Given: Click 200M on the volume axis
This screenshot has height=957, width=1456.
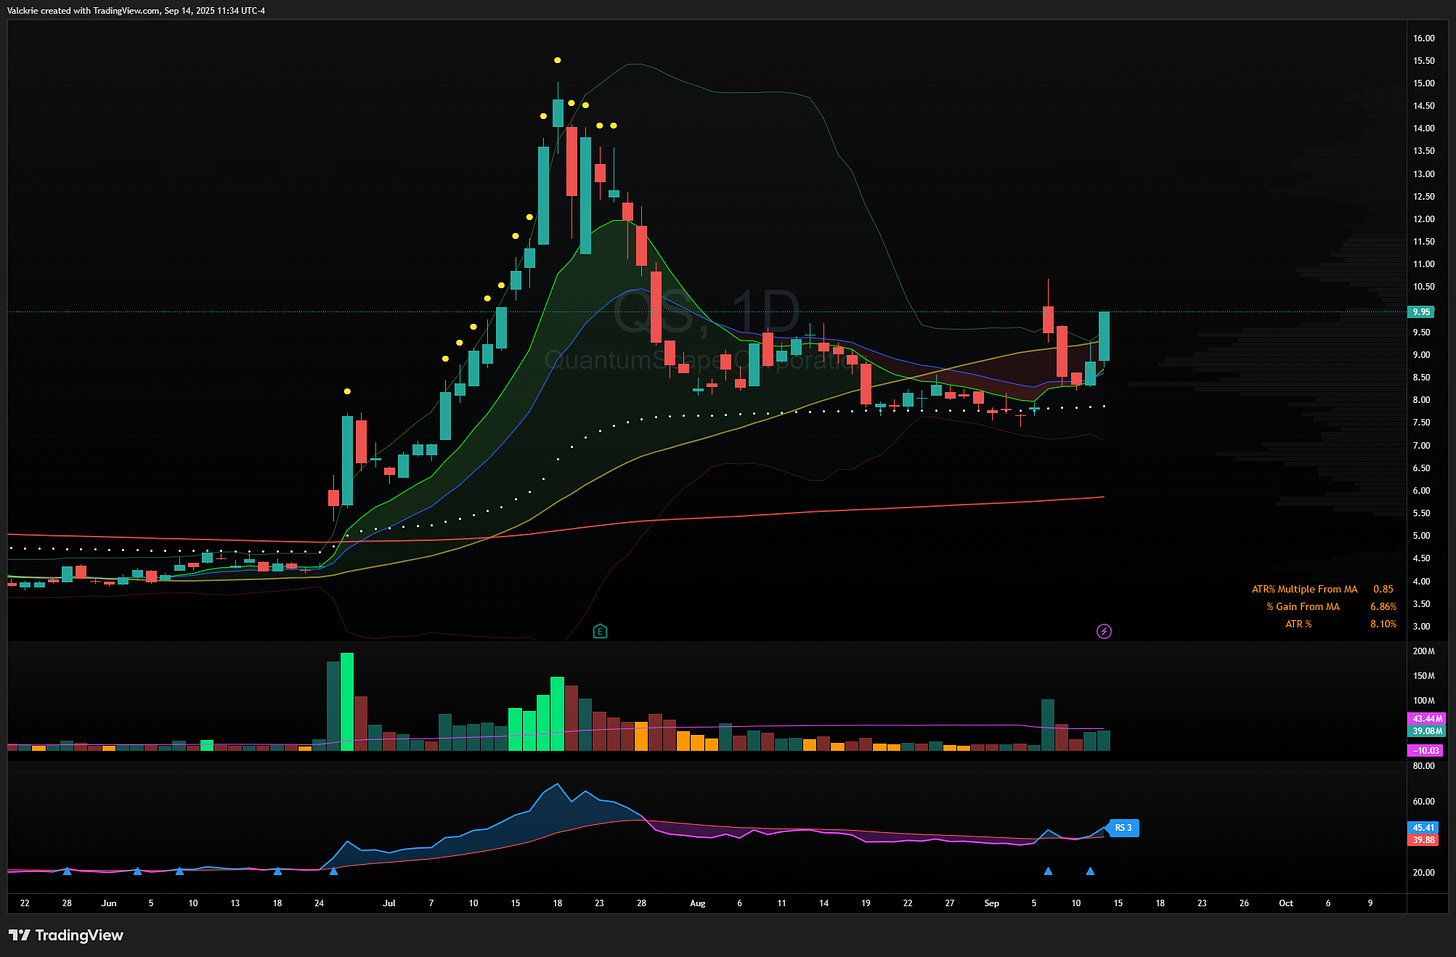Looking at the screenshot, I should click(x=1423, y=651).
